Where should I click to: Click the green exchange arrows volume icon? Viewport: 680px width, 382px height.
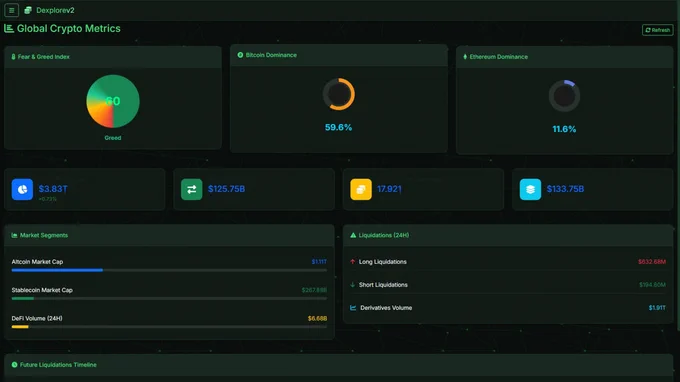pyautogui.click(x=192, y=189)
